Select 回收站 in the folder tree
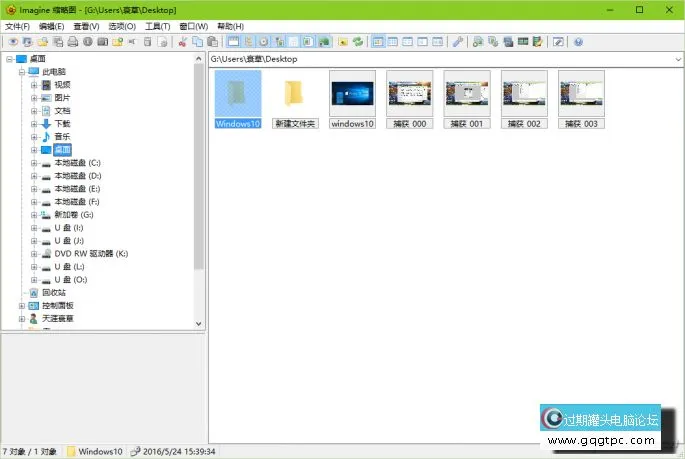The width and height of the screenshot is (685, 459). pyautogui.click(x=54, y=293)
